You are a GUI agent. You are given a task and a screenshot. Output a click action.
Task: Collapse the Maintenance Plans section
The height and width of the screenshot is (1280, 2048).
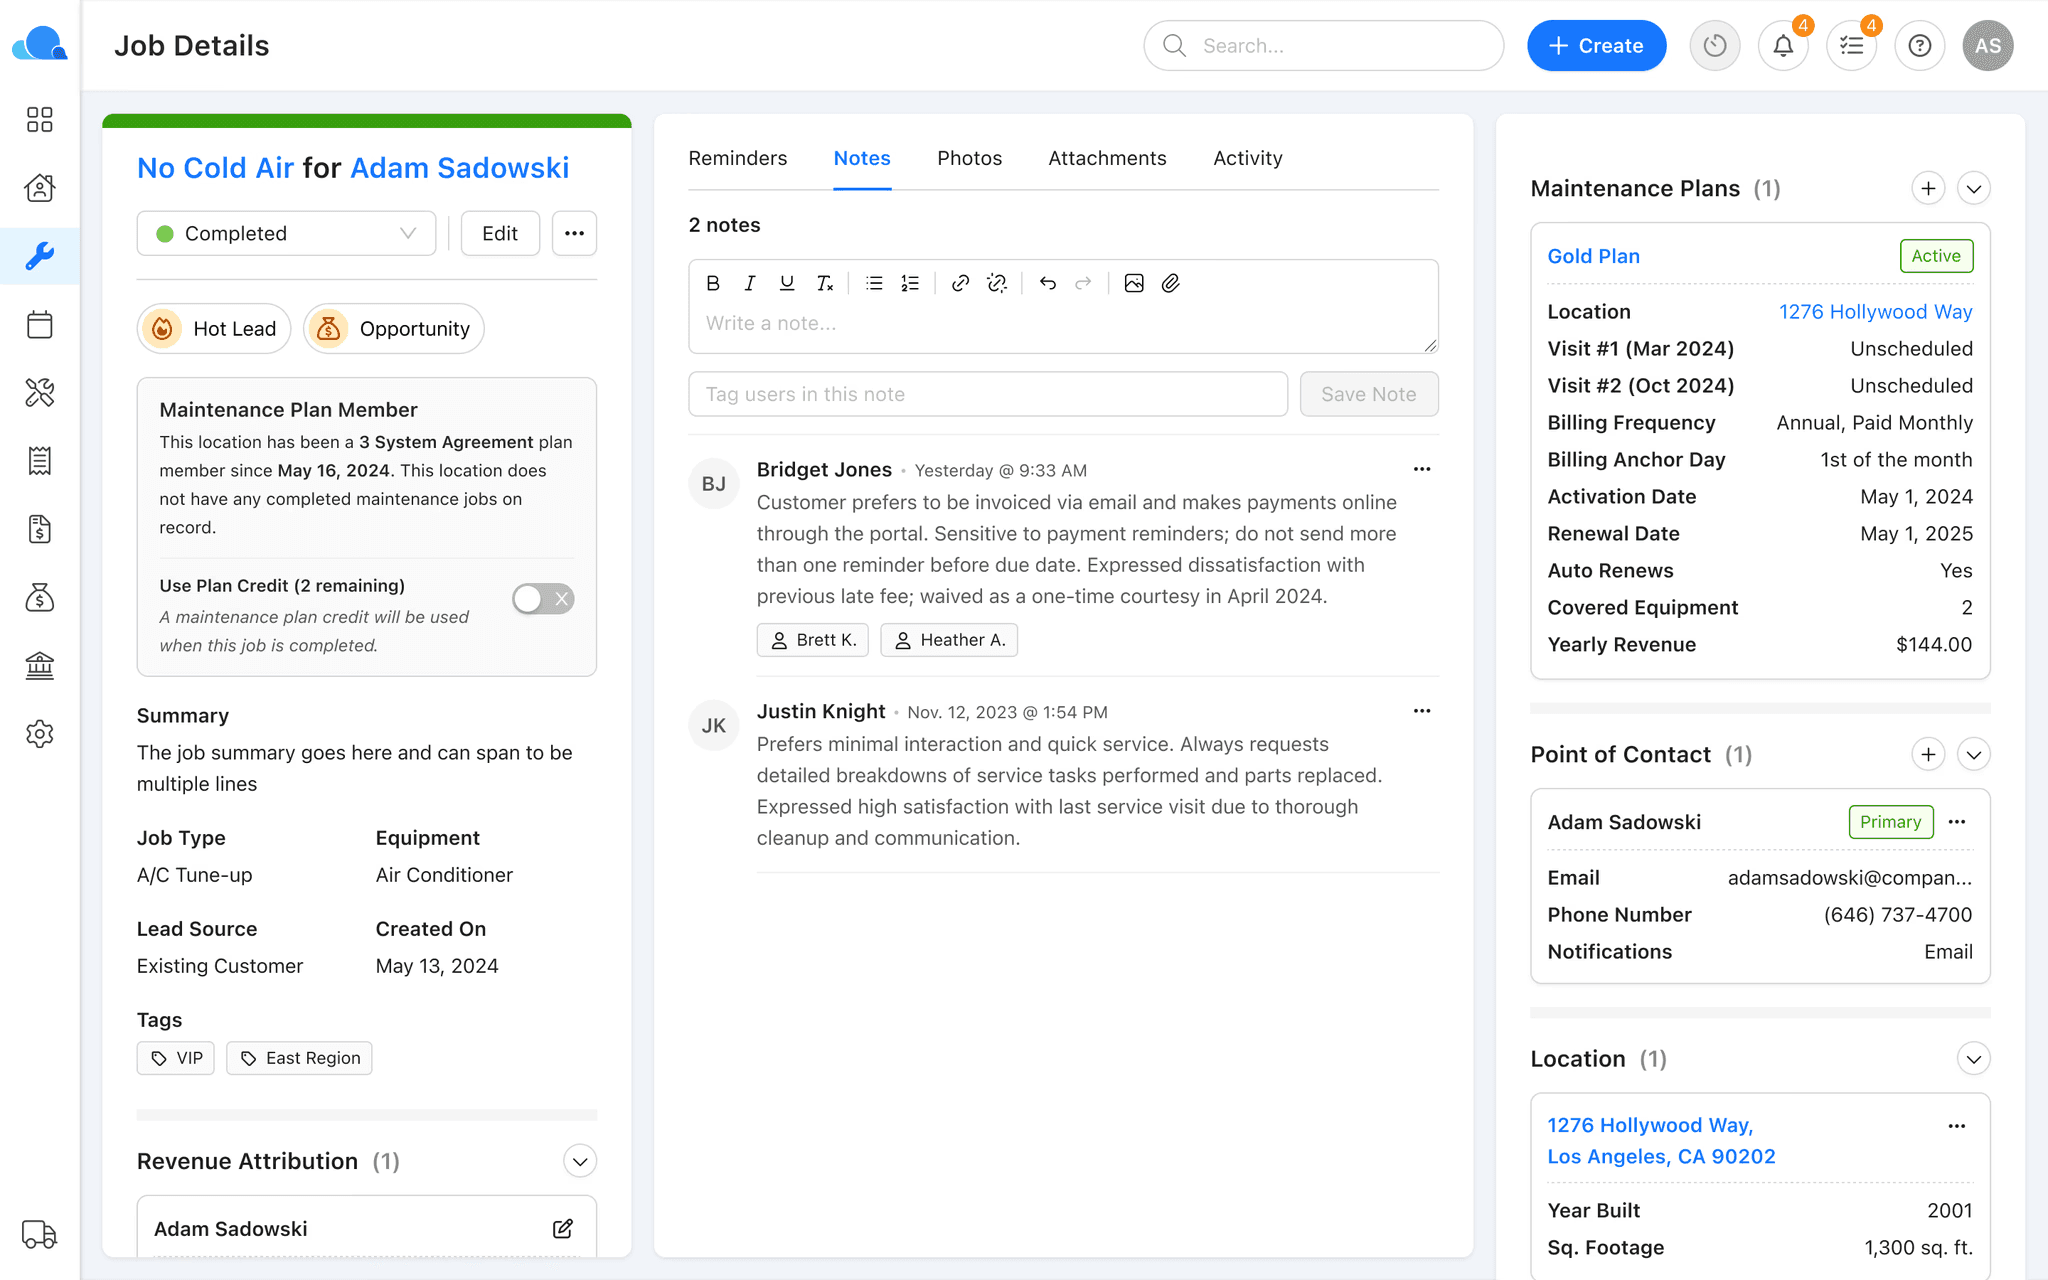coord(1973,188)
